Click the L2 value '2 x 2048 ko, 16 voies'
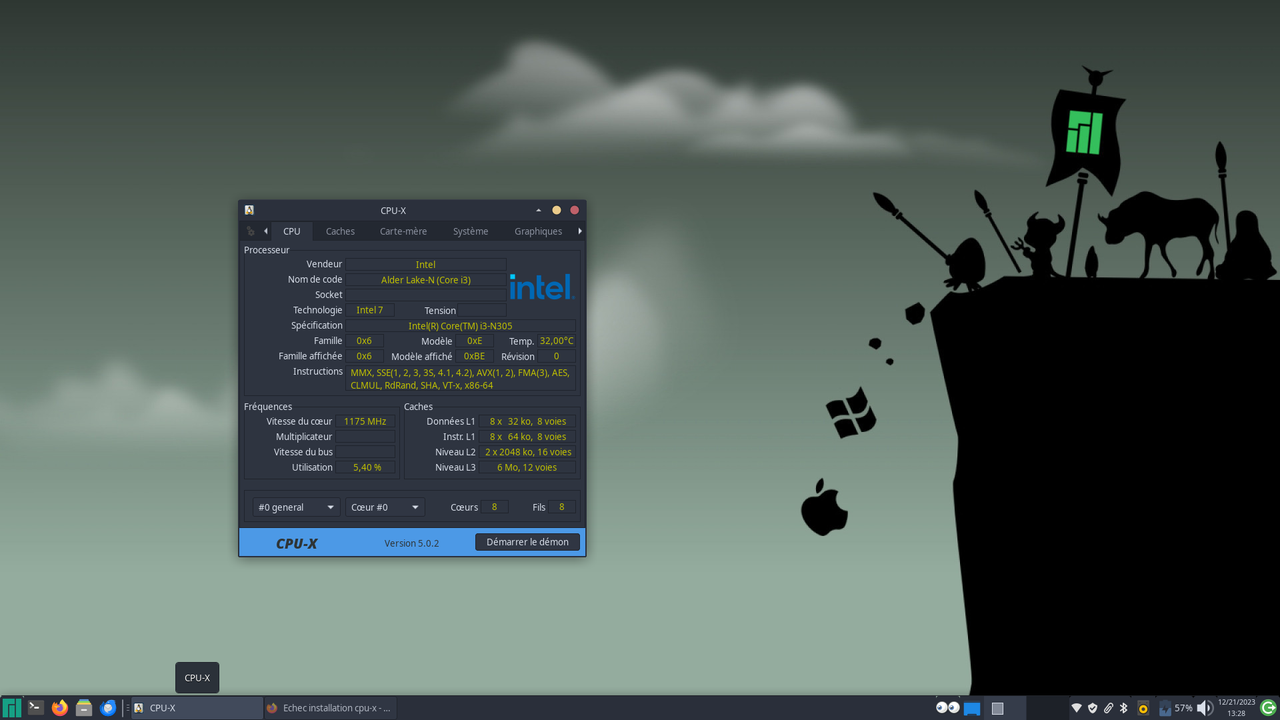 (527, 452)
